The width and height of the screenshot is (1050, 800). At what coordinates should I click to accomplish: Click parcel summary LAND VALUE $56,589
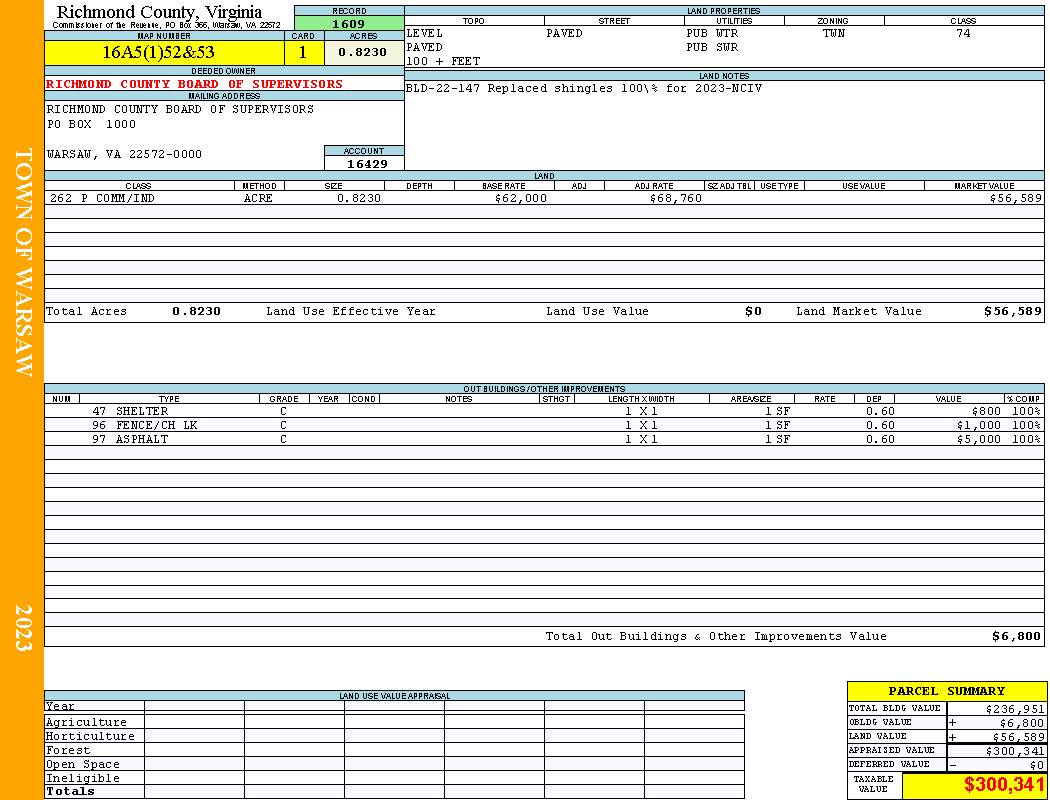pyautogui.click(x=1018, y=737)
